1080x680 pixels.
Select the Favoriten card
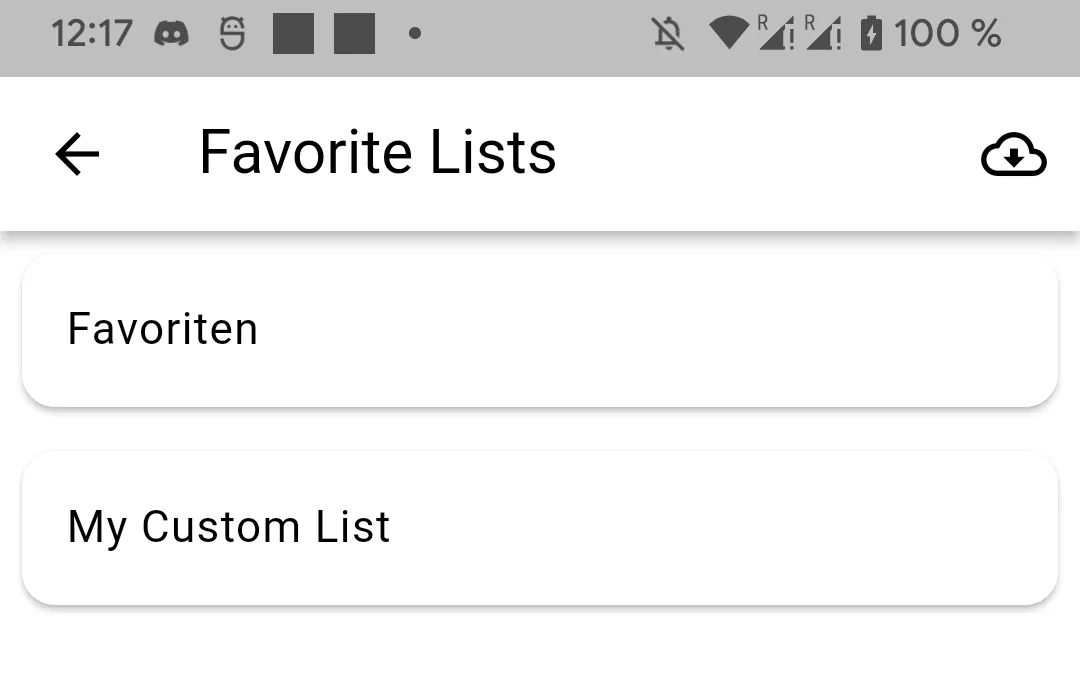pyautogui.click(x=540, y=330)
